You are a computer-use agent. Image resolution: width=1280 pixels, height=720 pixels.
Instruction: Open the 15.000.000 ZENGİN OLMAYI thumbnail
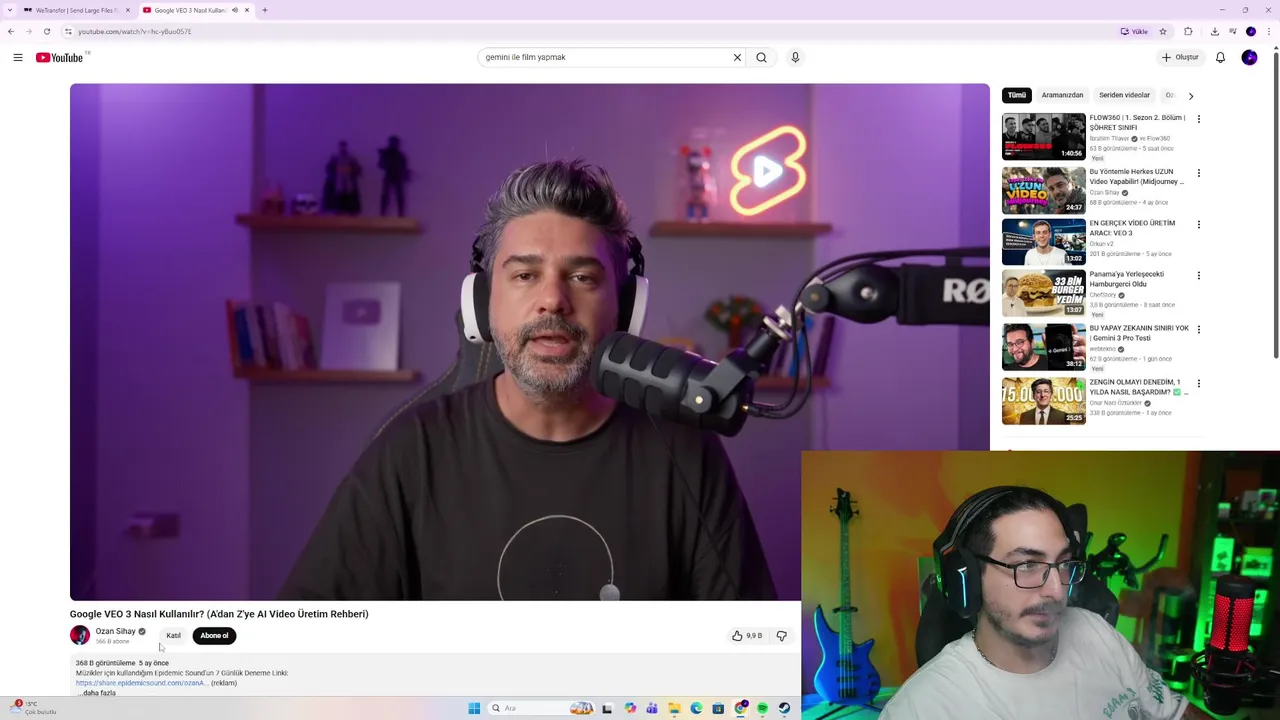1043,401
